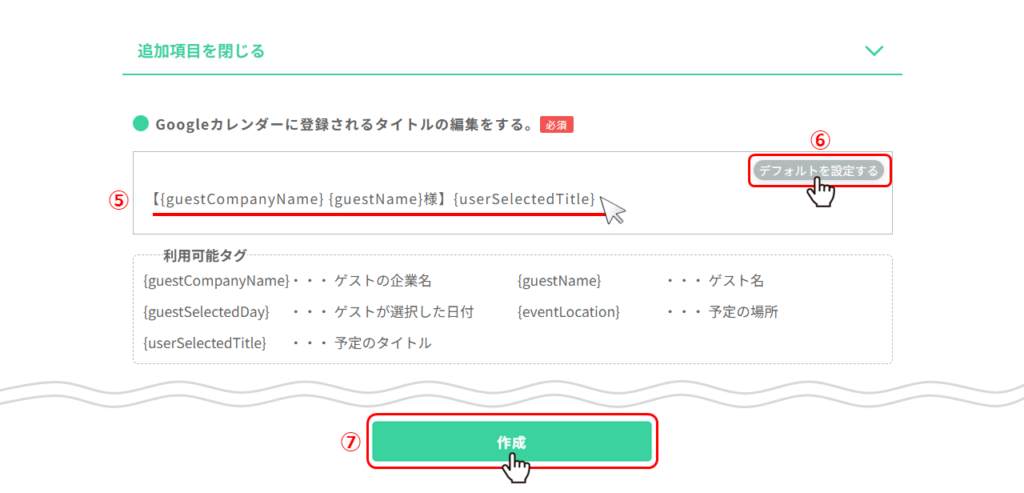Collapse section with the green chevron arrow

pyautogui.click(x=874, y=50)
